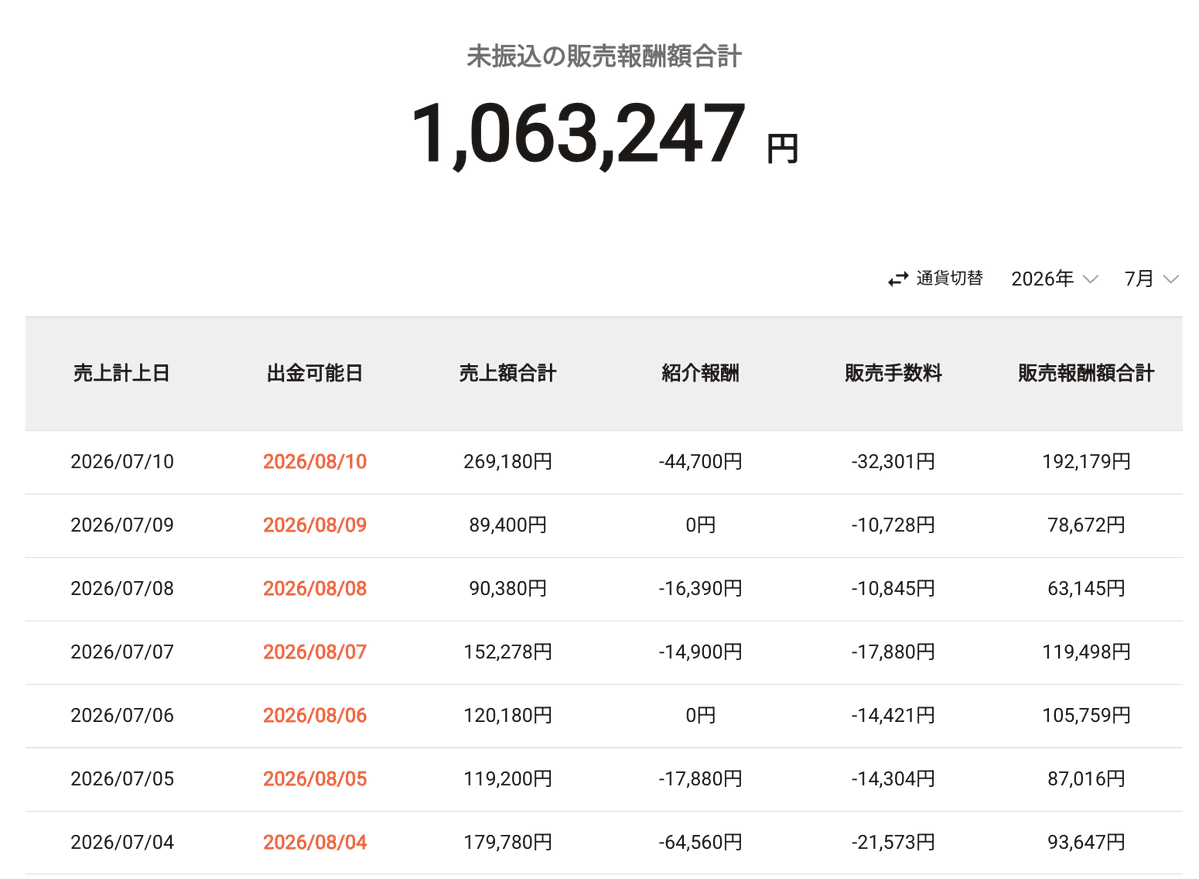Viewport: 1199px width, 879px height.
Task: Click the 売上額合計 column header
Action: (x=508, y=373)
